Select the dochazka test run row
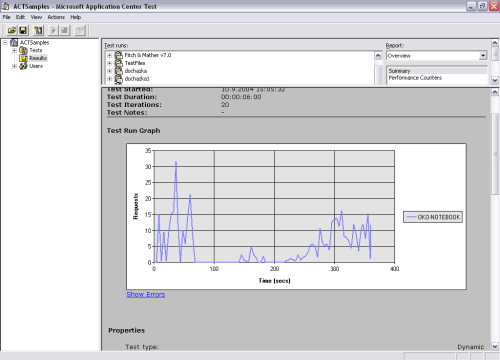Viewport: 500px width, 360px height. click(136, 71)
